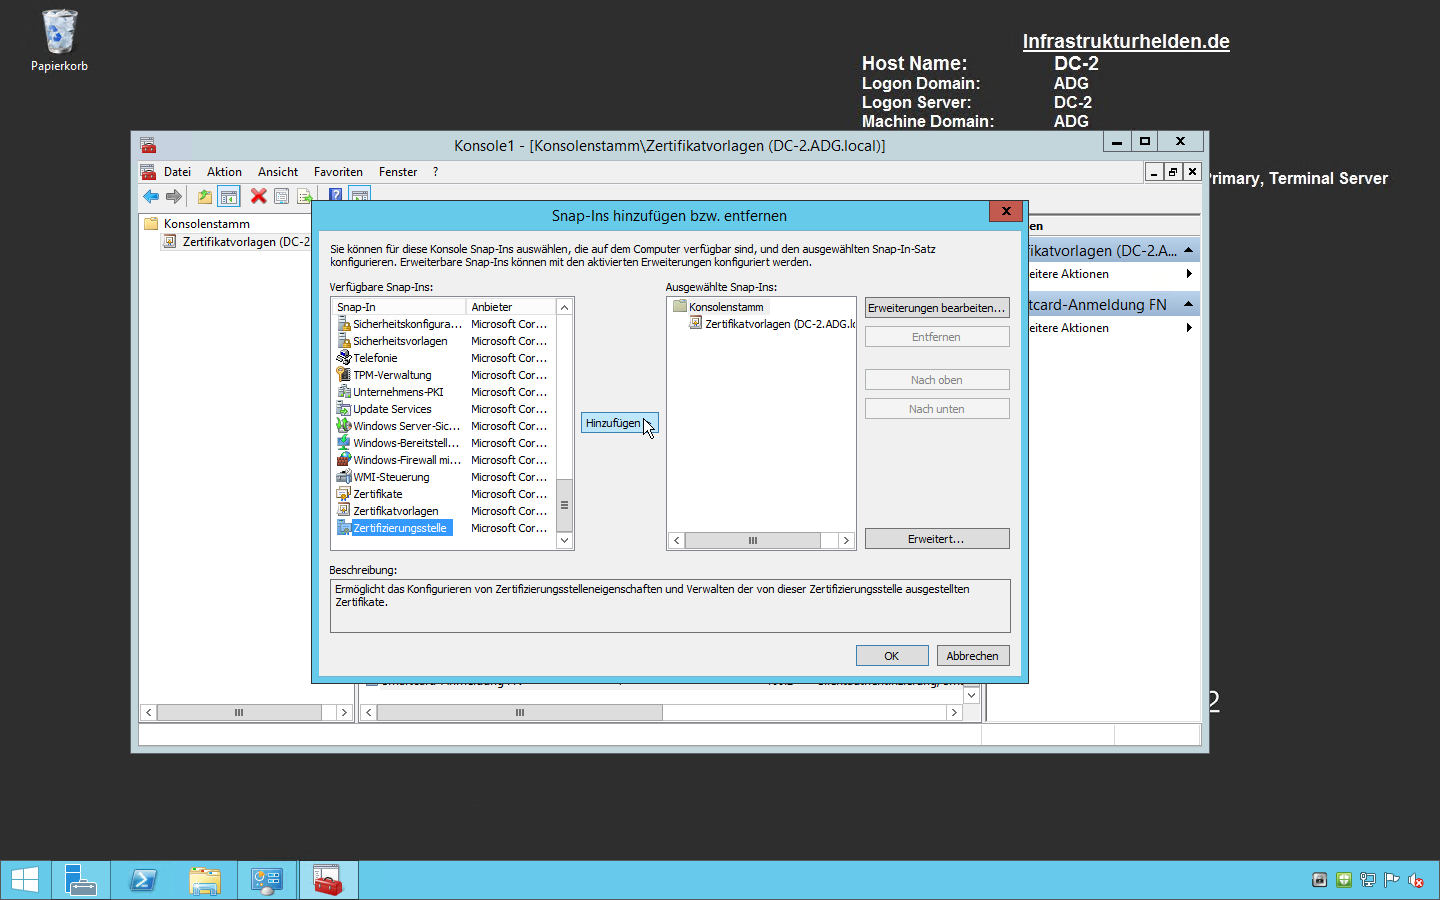Expand first Weitere Aktionen submenu arrow
Image resolution: width=1440 pixels, height=900 pixels.
[x=1189, y=274]
